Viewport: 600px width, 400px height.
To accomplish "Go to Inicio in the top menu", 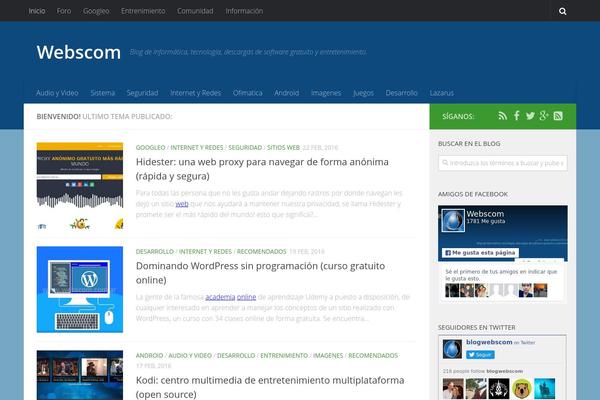I will [37, 11].
